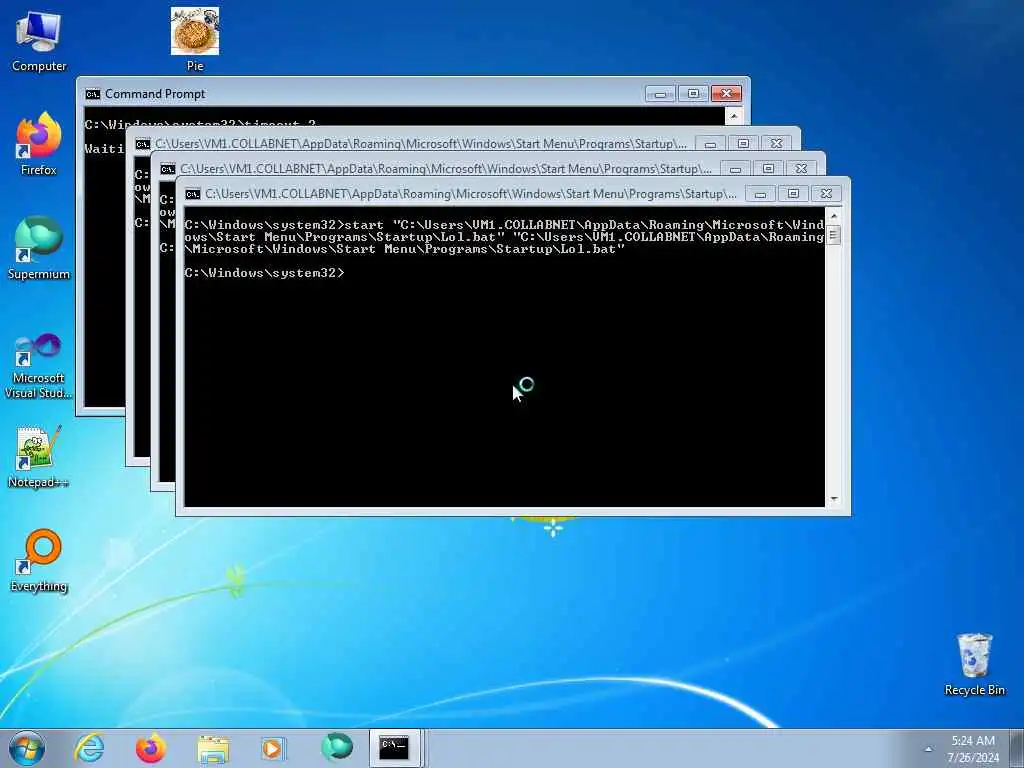
Task: Select the Command Prompt taskbar button
Action: pyautogui.click(x=394, y=748)
